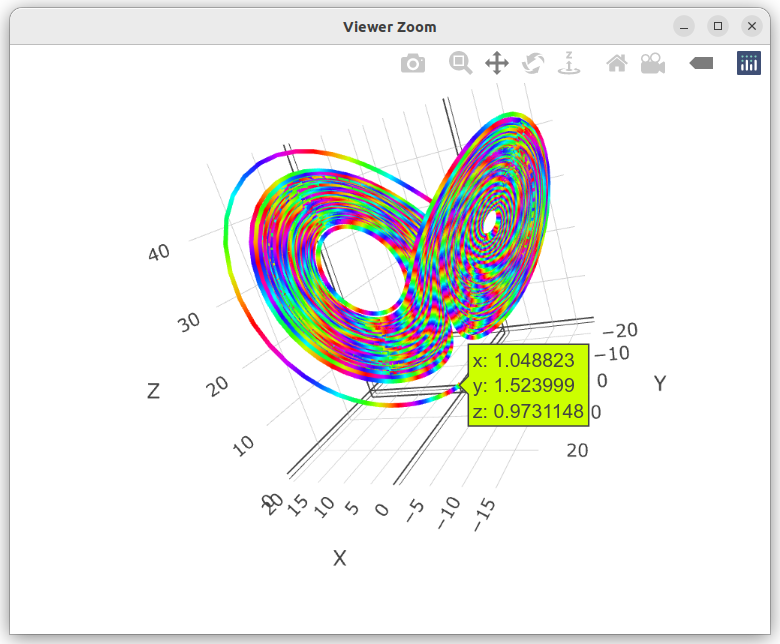
Task: Open the Plotly logo link
Action: click(748, 64)
